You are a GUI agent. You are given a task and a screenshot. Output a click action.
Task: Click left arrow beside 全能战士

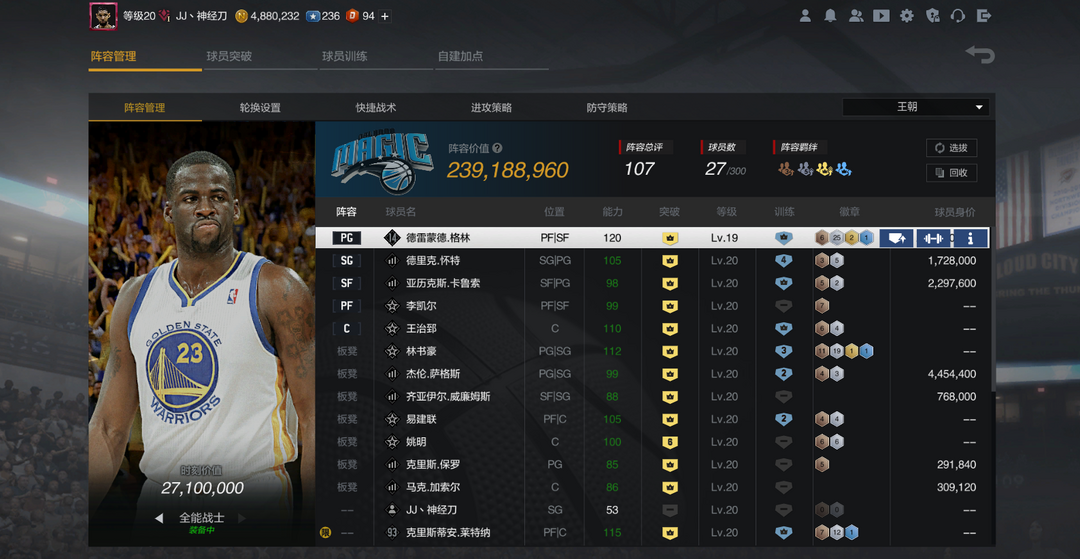pyautogui.click(x=159, y=518)
